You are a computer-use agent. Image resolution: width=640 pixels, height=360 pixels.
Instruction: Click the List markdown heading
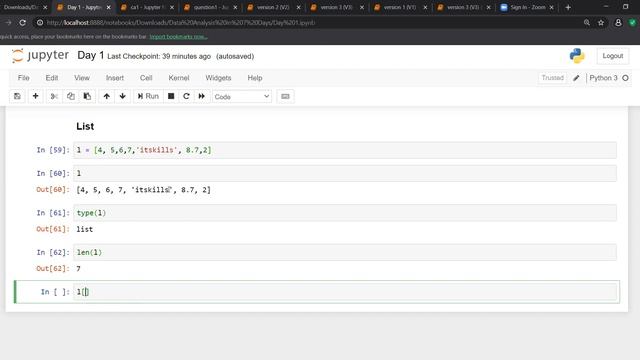pyautogui.click(x=85, y=127)
